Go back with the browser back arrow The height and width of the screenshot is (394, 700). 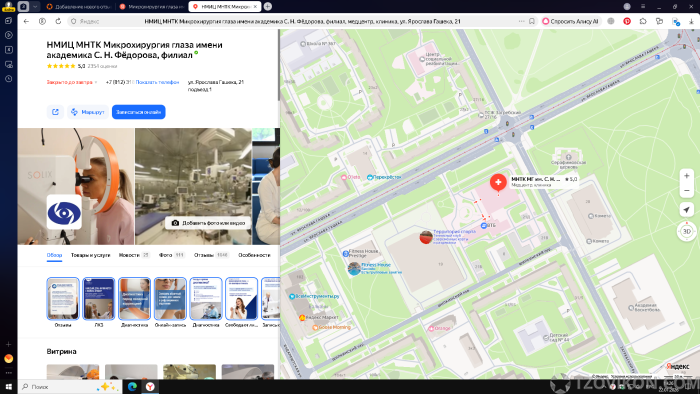click(x=26, y=21)
